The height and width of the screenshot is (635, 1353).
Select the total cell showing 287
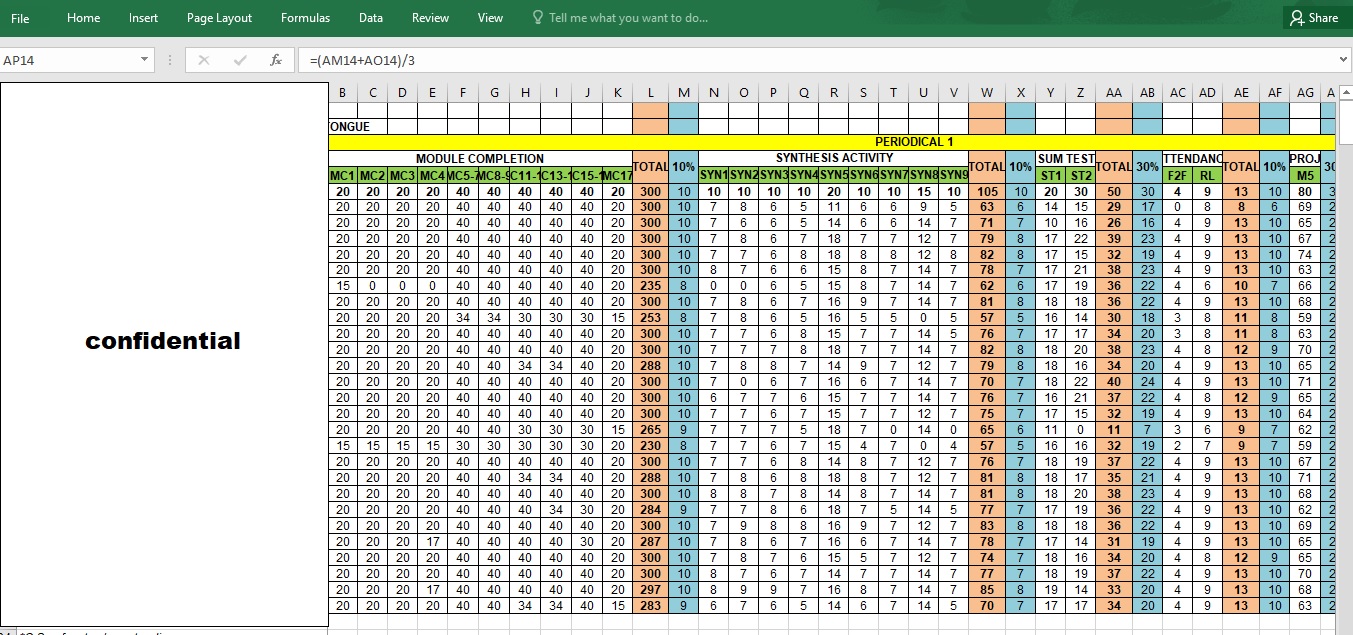pos(650,541)
